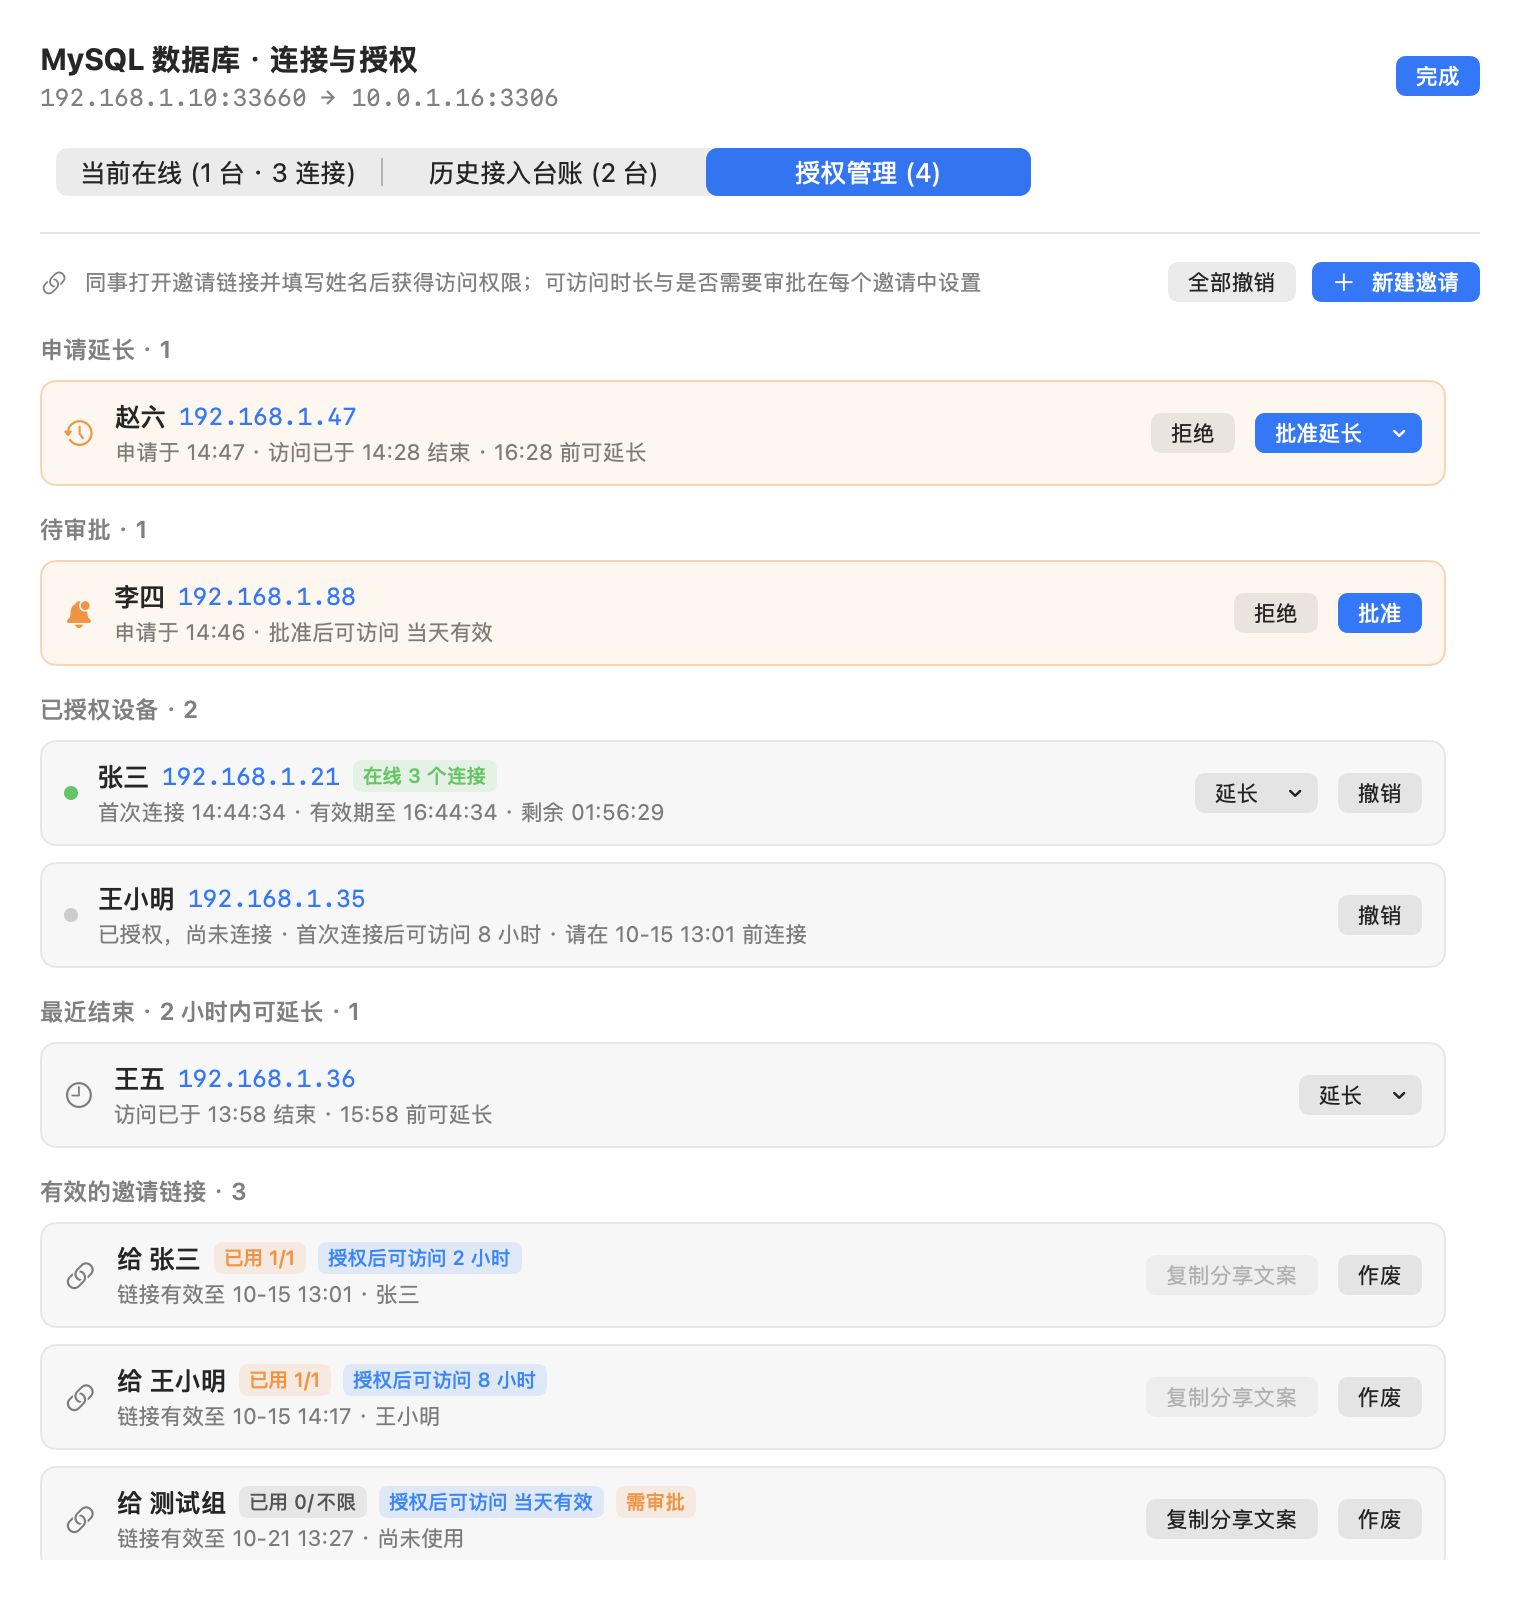Viewport: 1520px width, 1600px height.
Task: Click 已用 0/不限 badge
Action: pos(303,1502)
